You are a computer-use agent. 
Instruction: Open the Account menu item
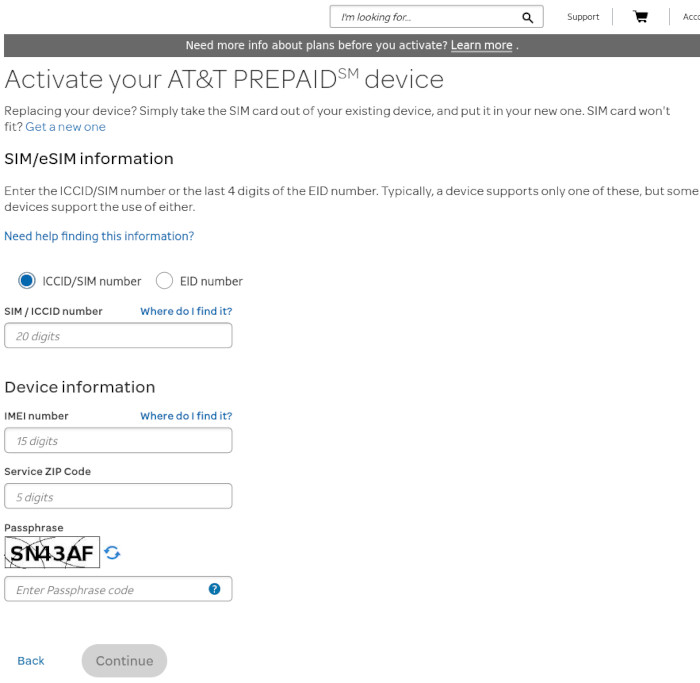690,17
